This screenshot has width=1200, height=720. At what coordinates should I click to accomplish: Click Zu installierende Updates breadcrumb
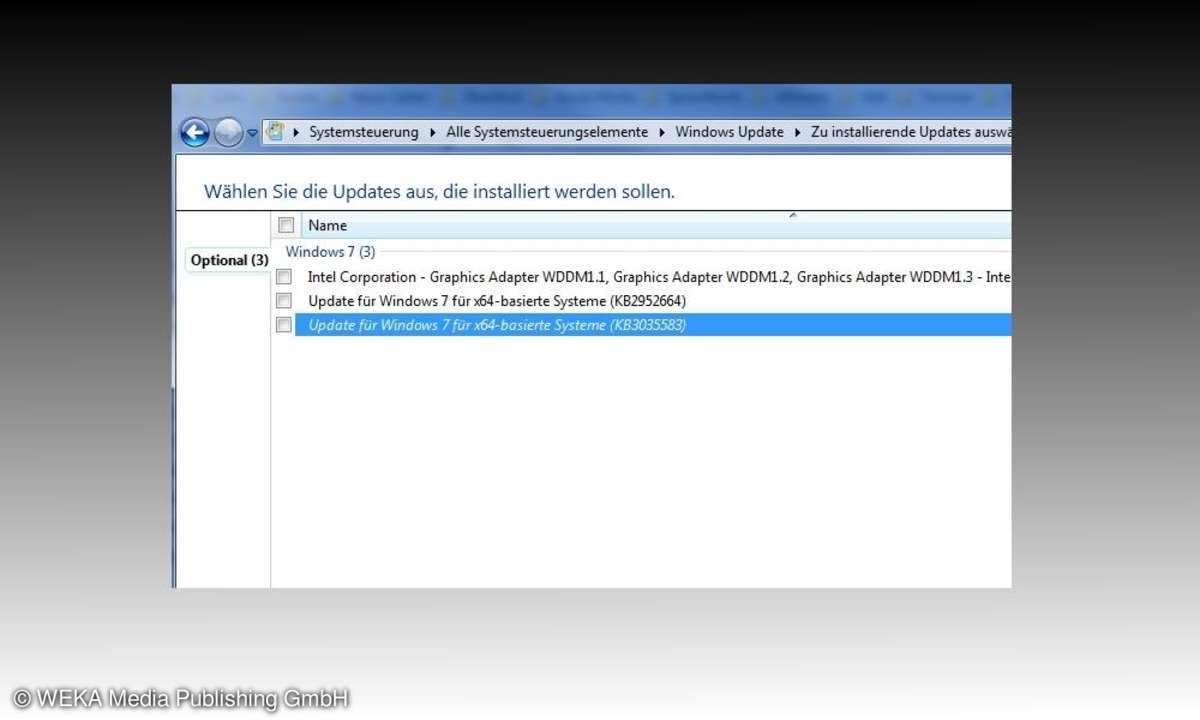[911, 132]
